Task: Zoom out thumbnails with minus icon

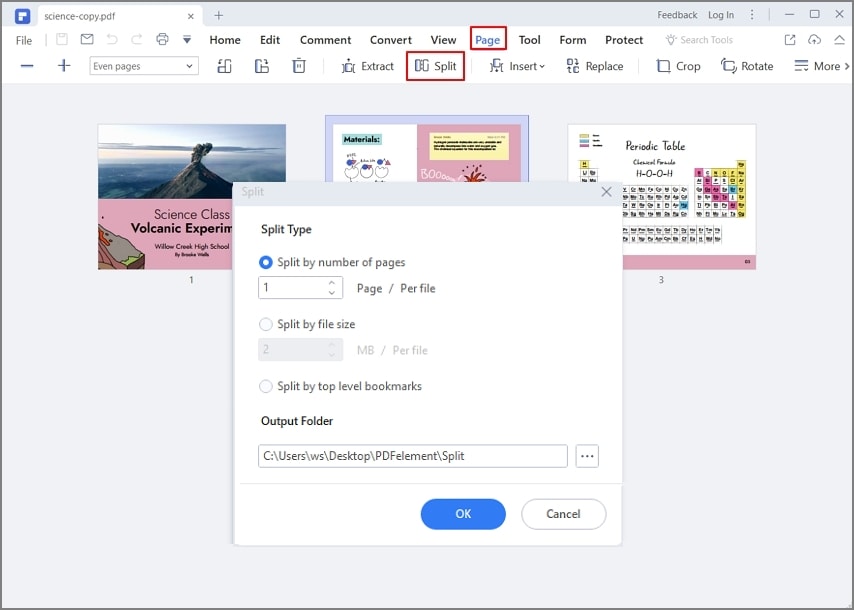Action: 27,66
